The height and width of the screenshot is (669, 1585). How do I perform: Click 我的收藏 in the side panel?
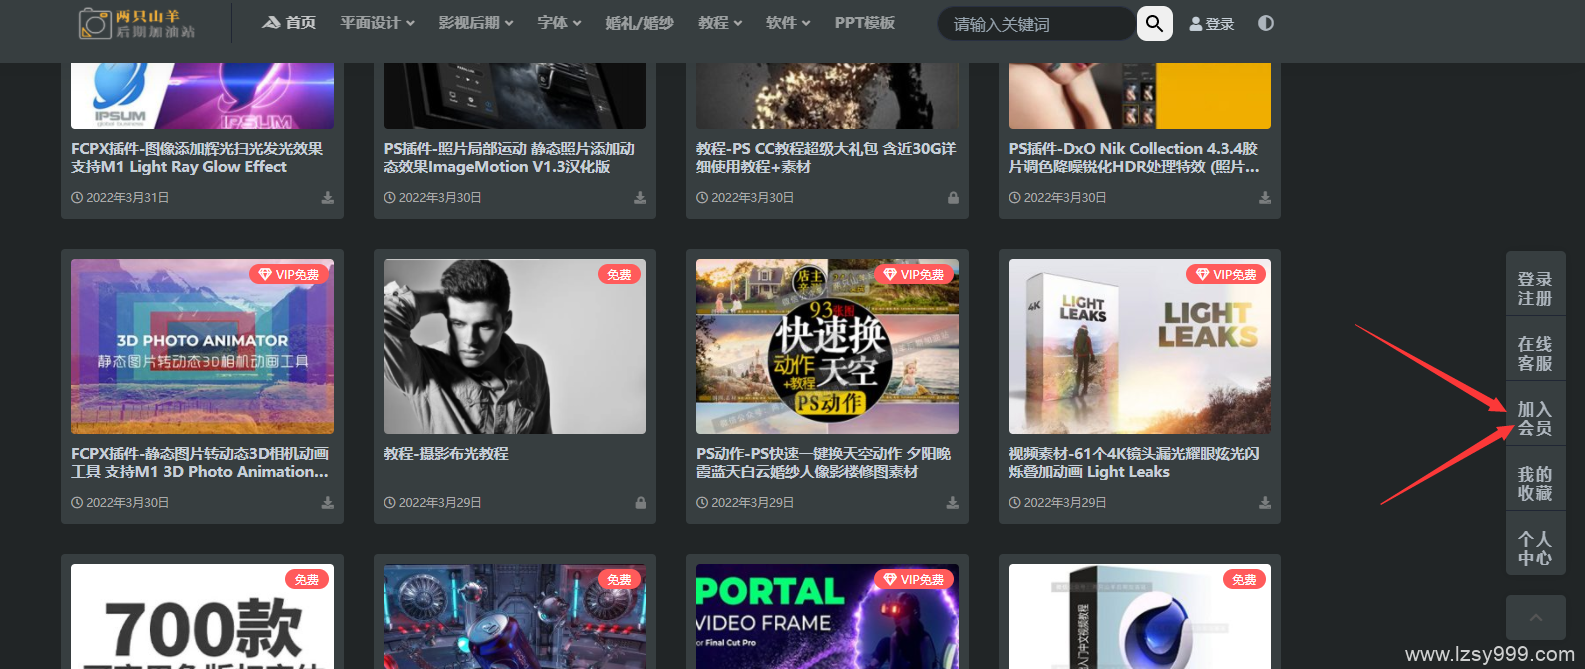(x=1534, y=484)
